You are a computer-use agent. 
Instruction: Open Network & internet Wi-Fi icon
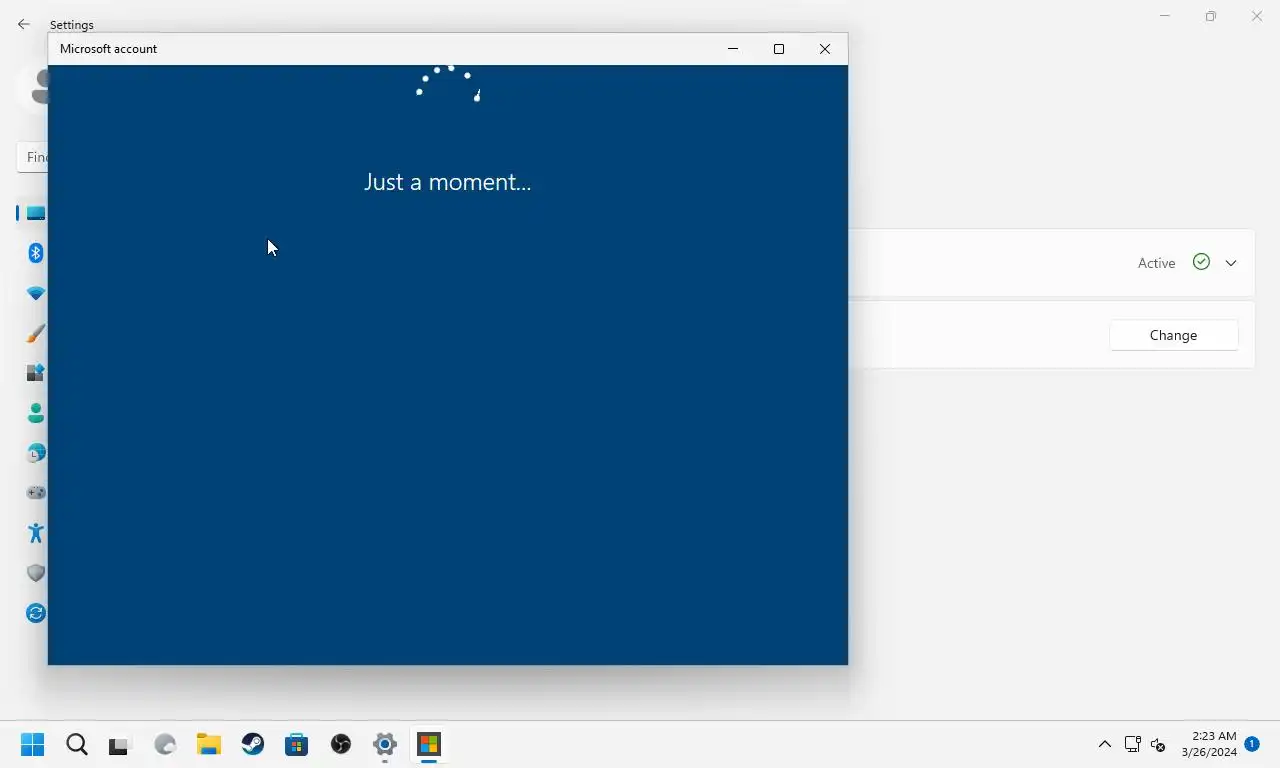36,293
